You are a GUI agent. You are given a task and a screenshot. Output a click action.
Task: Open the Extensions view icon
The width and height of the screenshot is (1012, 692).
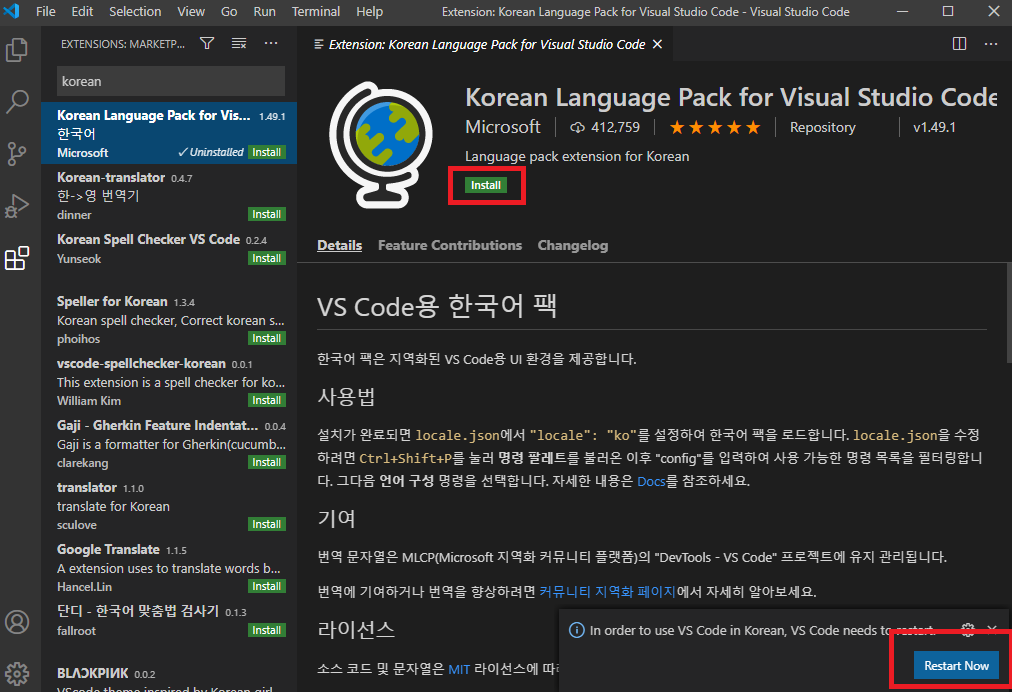point(17,258)
